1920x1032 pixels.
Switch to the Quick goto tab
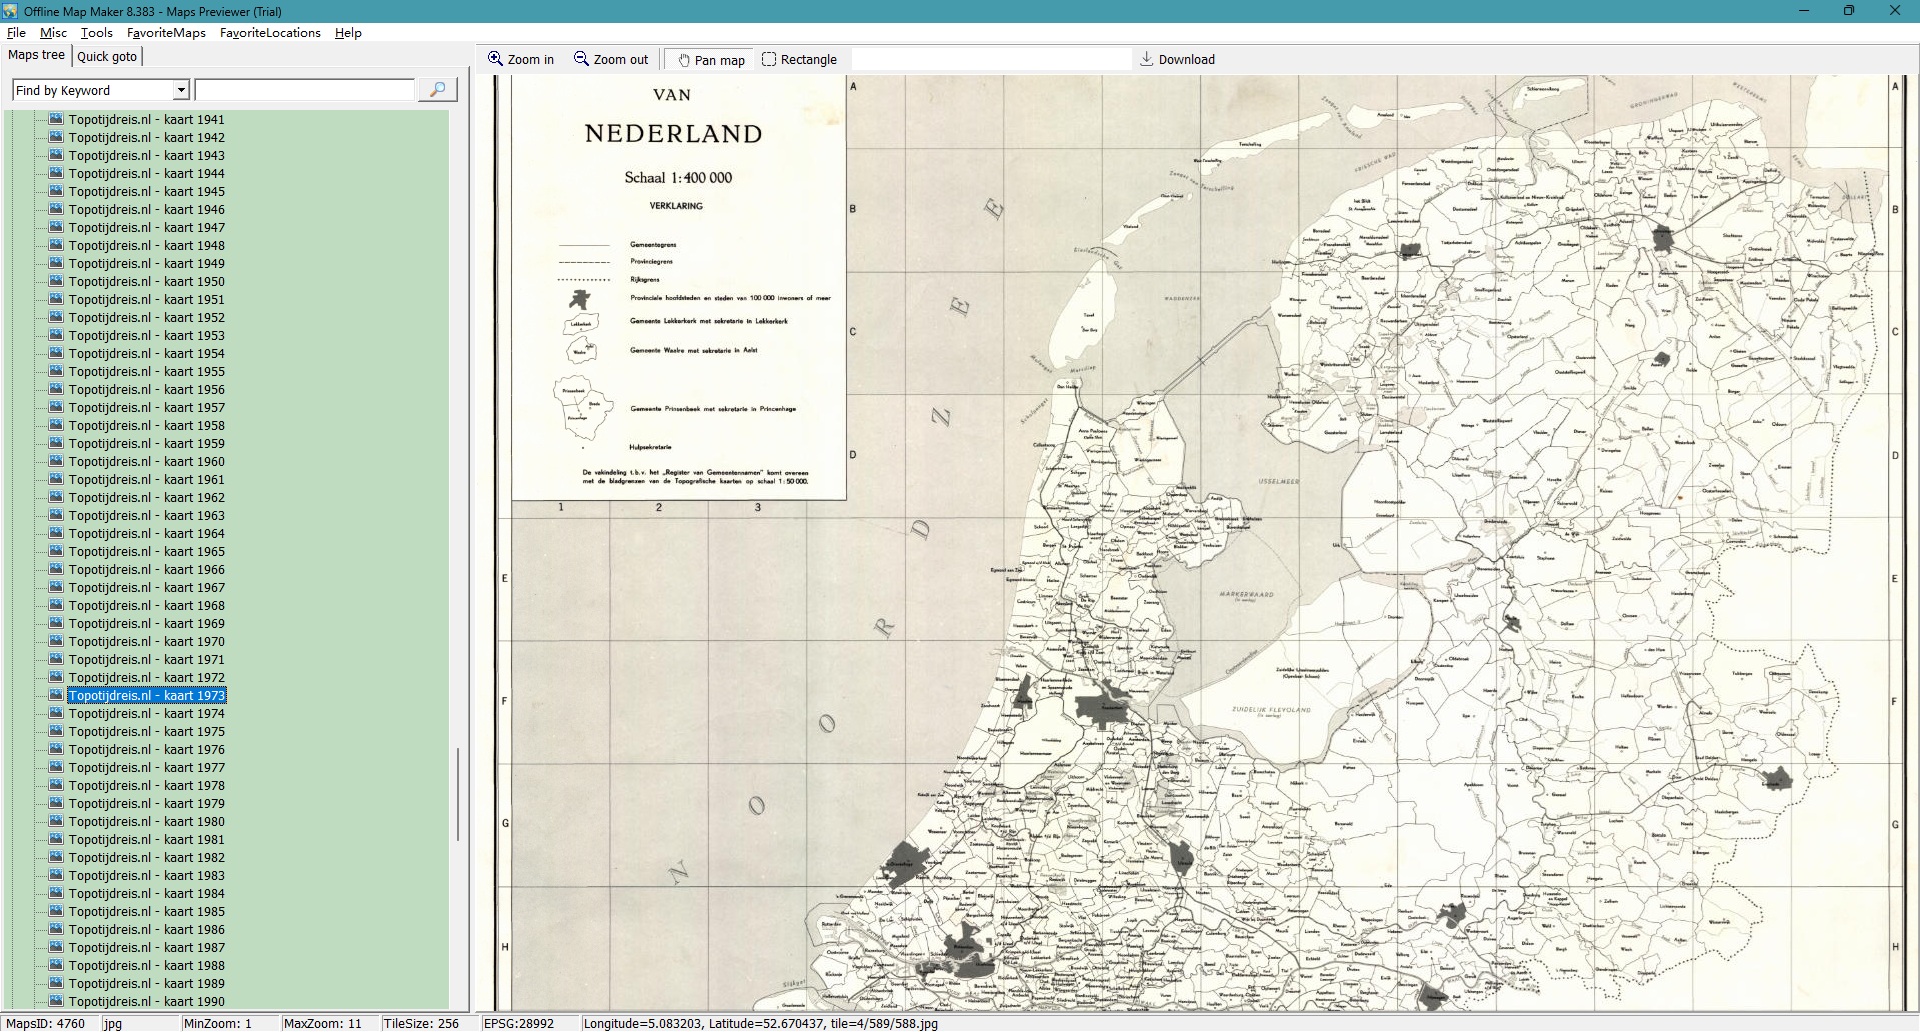tap(107, 56)
